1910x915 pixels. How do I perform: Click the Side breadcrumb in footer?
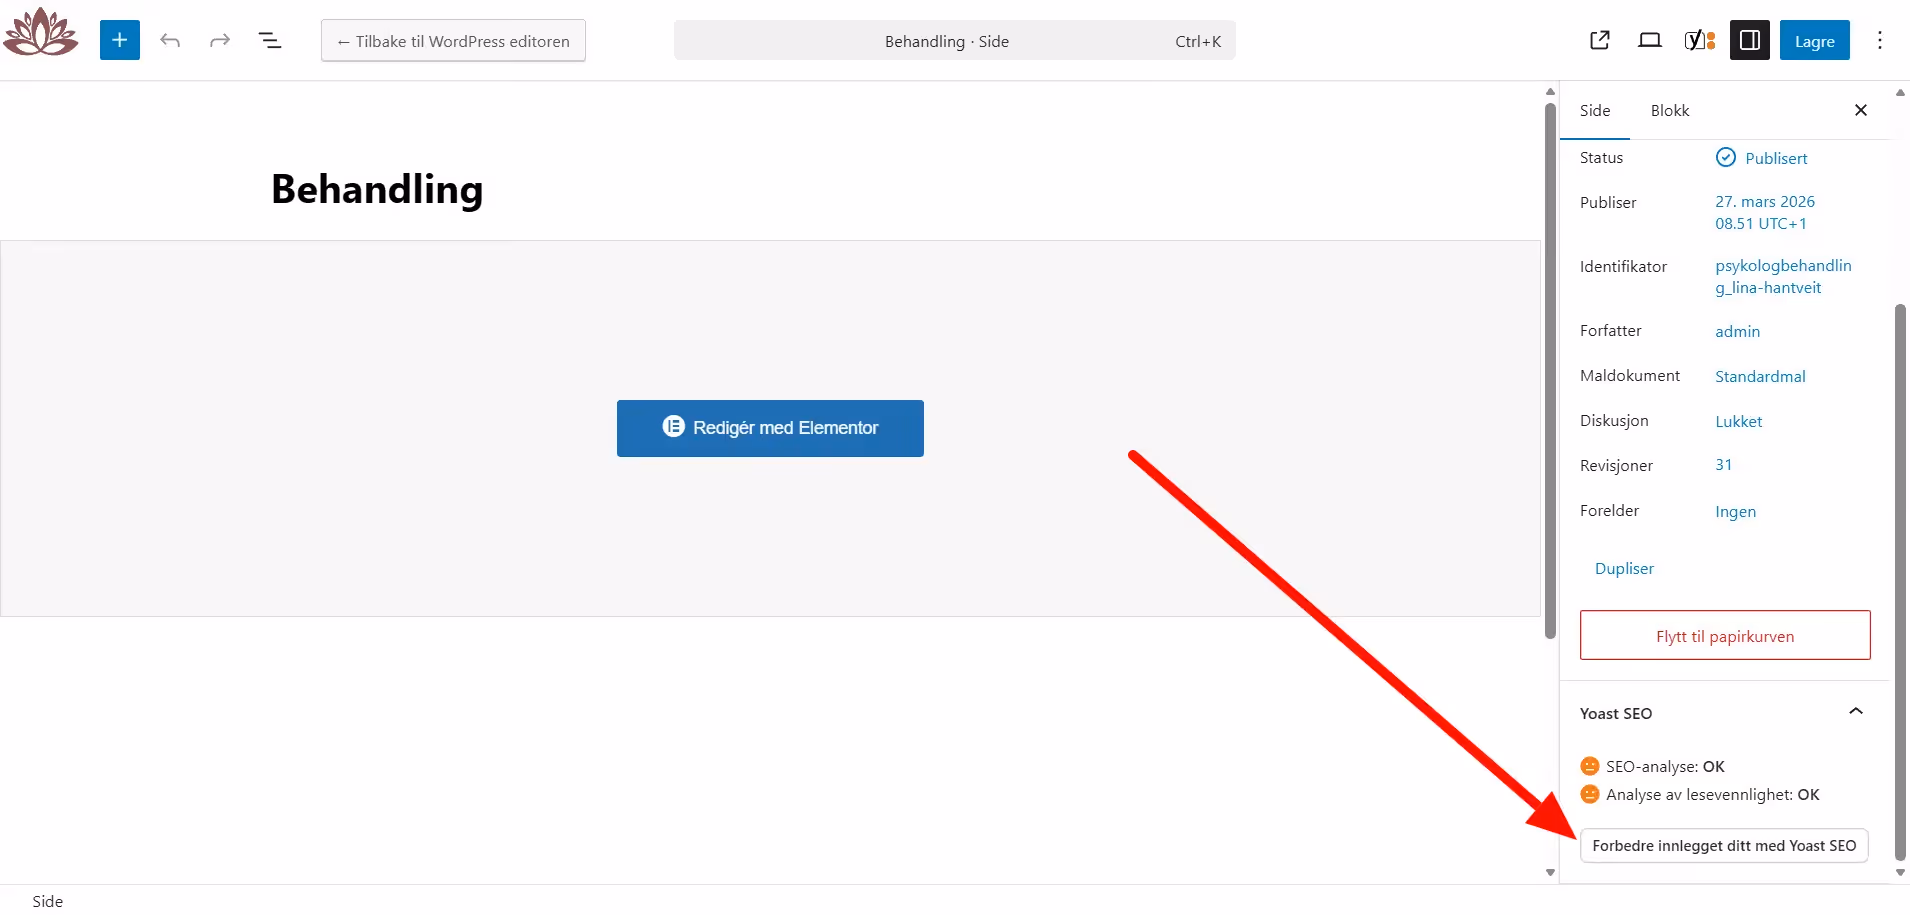tap(47, 901)
